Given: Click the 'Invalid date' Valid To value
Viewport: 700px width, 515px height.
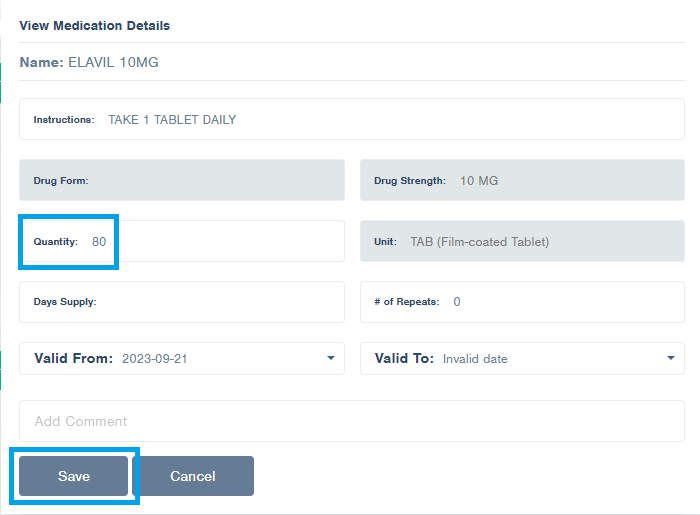Looking at the screenshot, I should click(475, 359).
